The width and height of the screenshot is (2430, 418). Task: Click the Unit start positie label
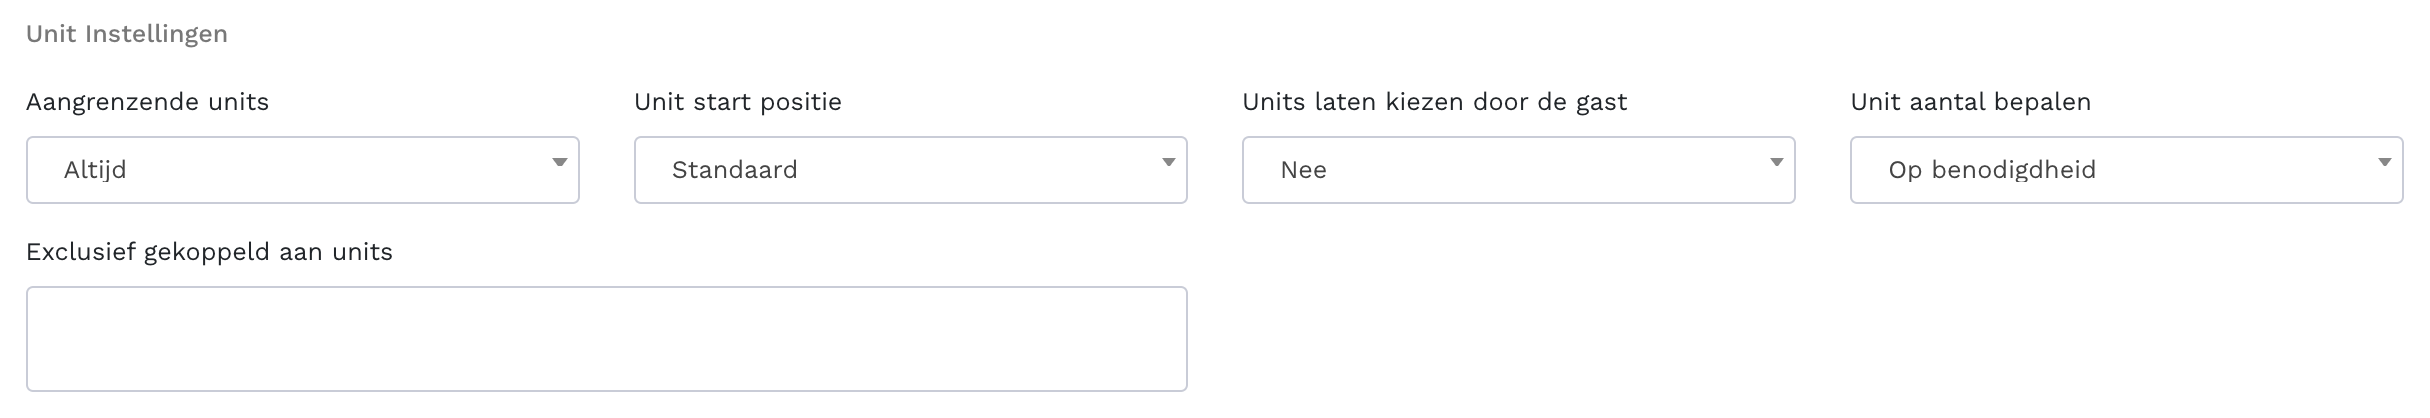[738, 102]
